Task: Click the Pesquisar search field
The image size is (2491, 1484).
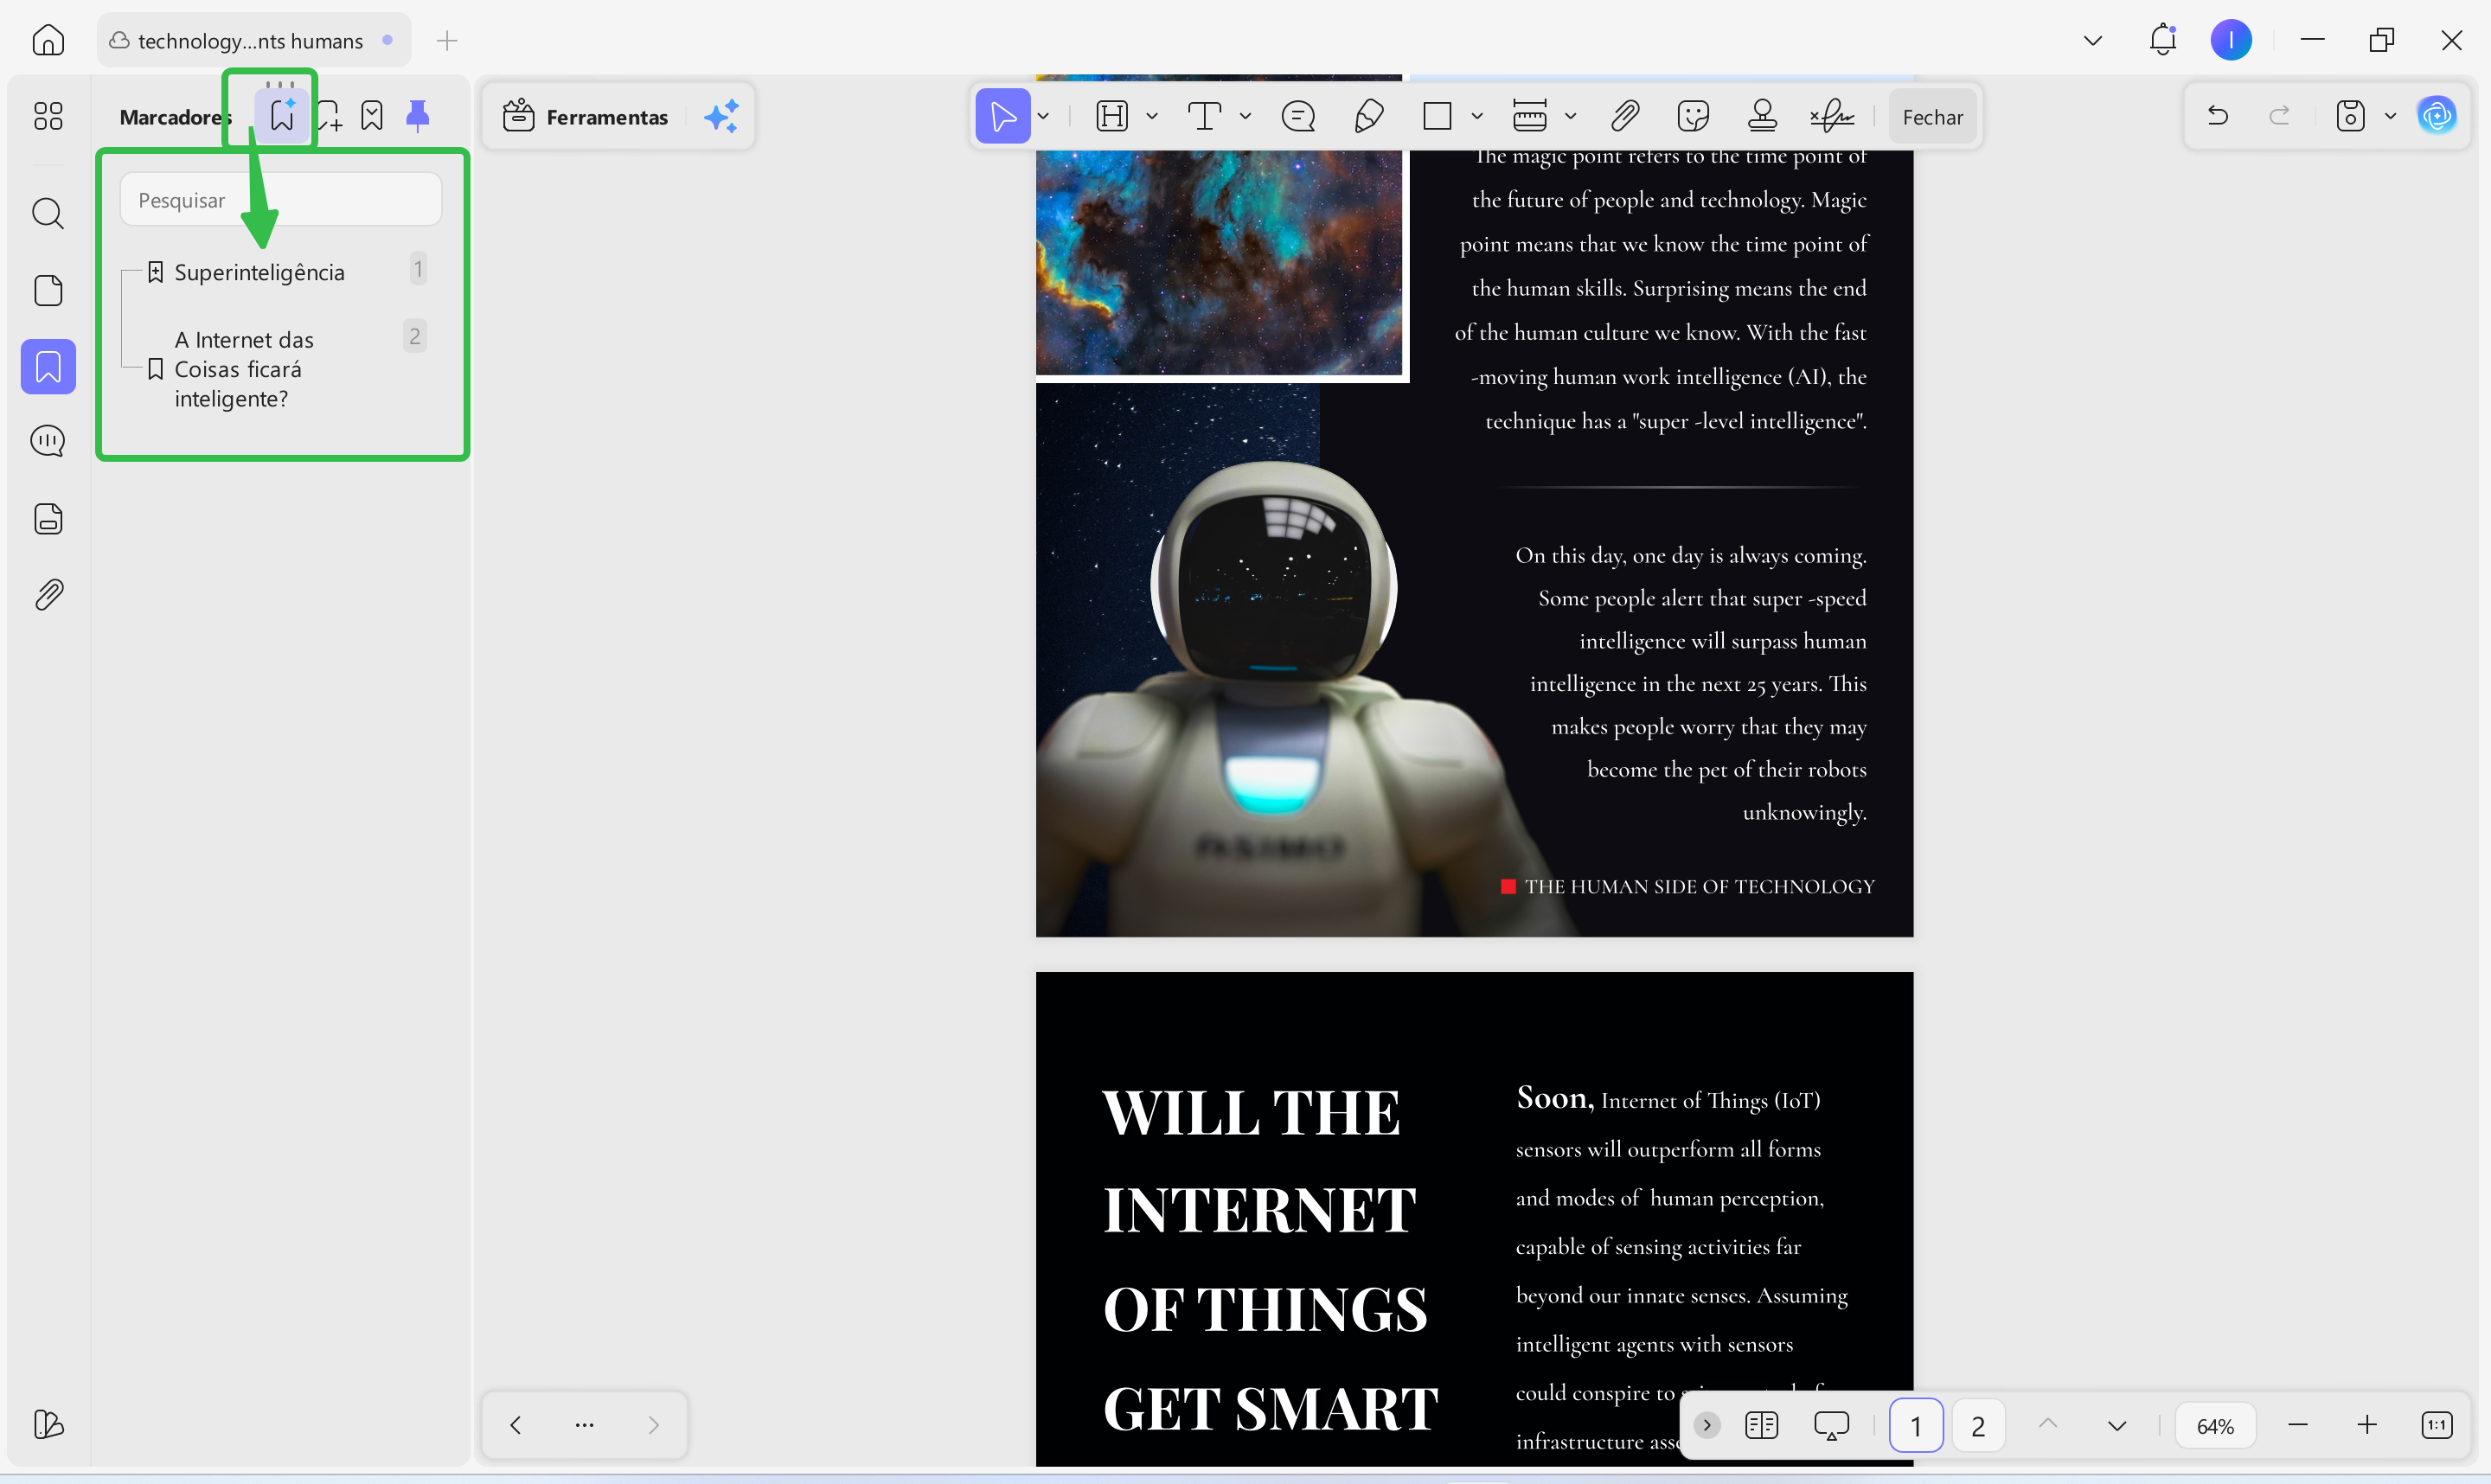Action: 281,199
